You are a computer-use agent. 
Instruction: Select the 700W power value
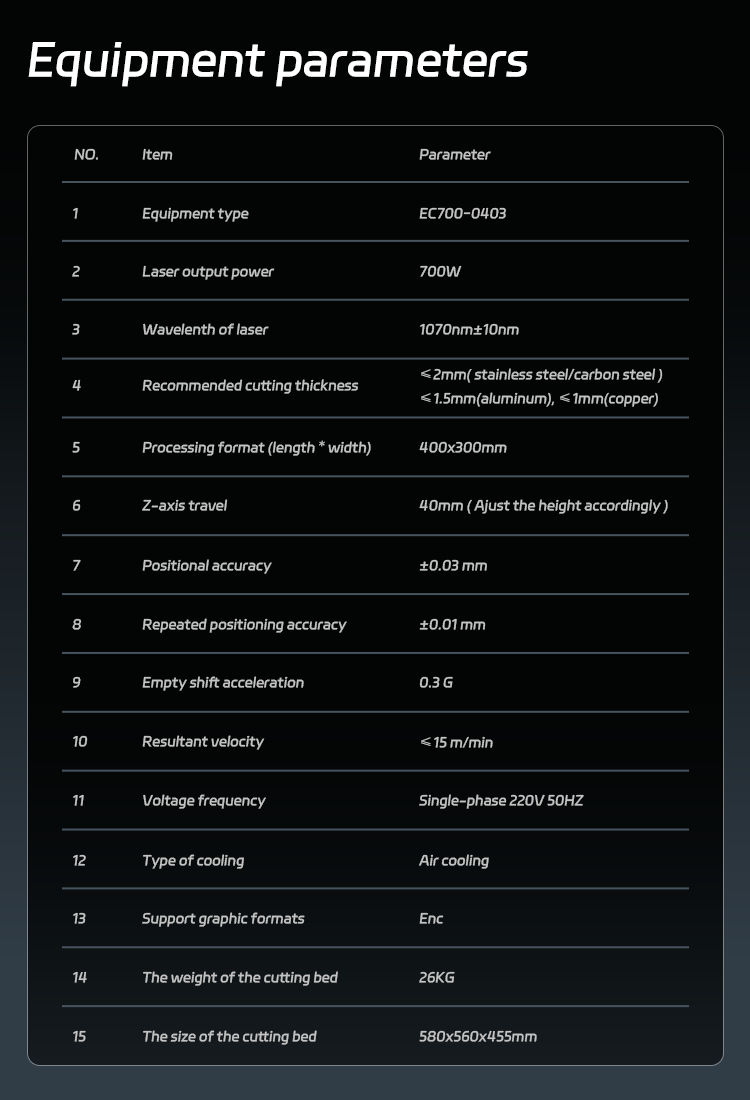click(440, 271)
